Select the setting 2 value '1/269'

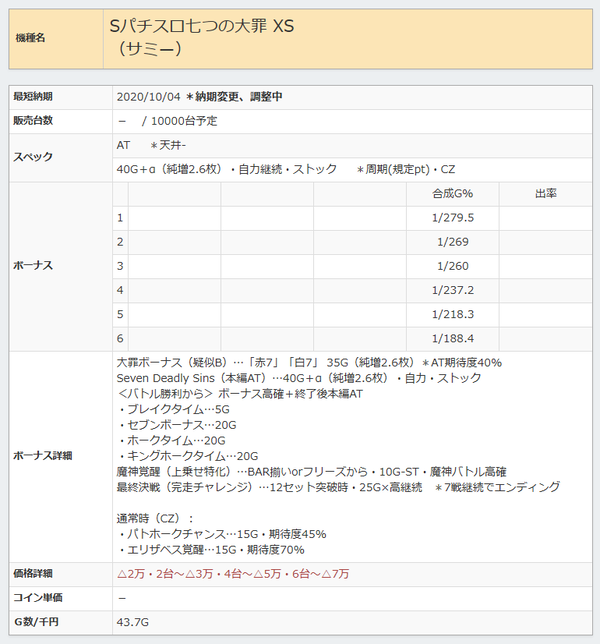tap(453, 242)
